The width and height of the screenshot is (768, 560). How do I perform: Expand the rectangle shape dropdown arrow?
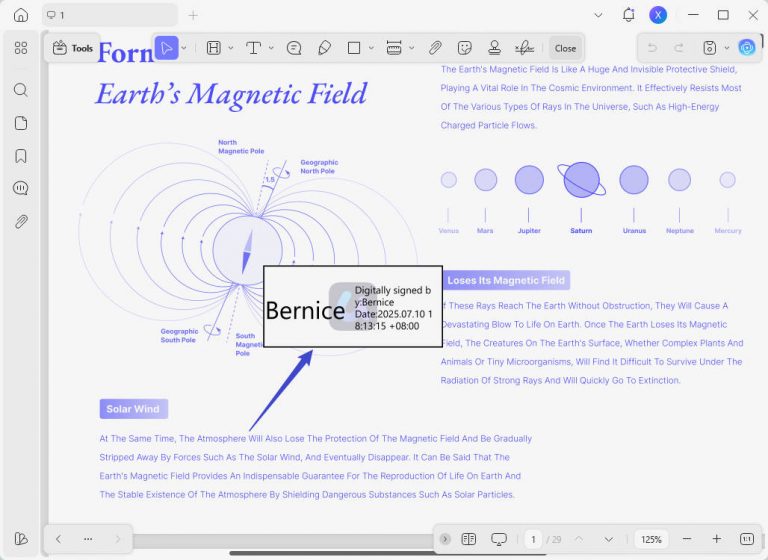pyautogui.click(x=371, y=48)
